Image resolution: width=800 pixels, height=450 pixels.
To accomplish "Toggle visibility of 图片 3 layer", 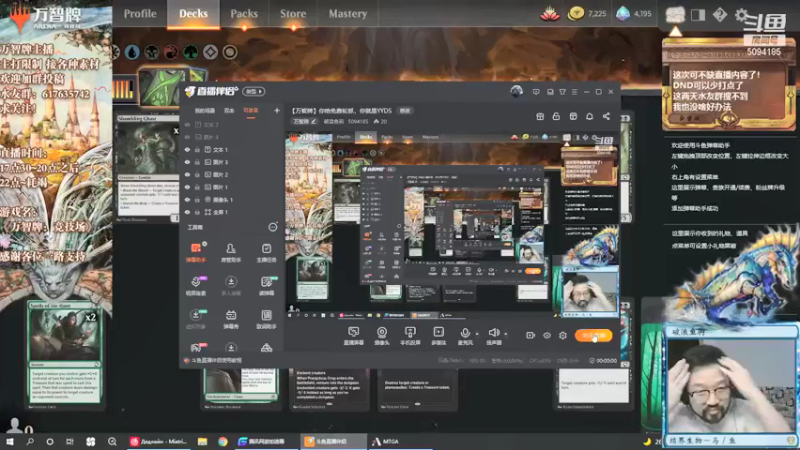I will tap(187, 162).
